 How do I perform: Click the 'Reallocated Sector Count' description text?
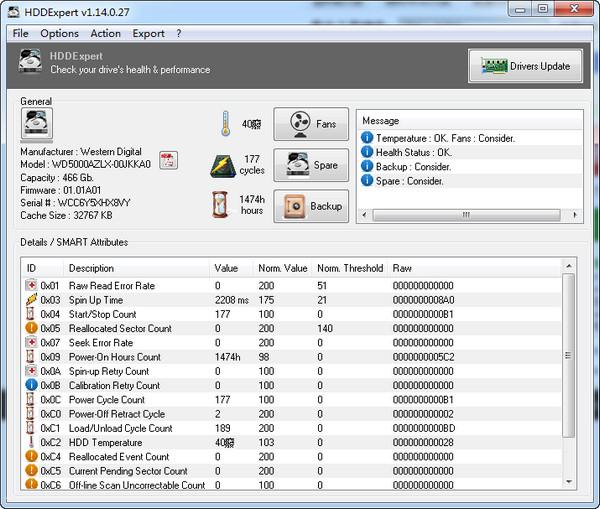[x=120, y=328]
